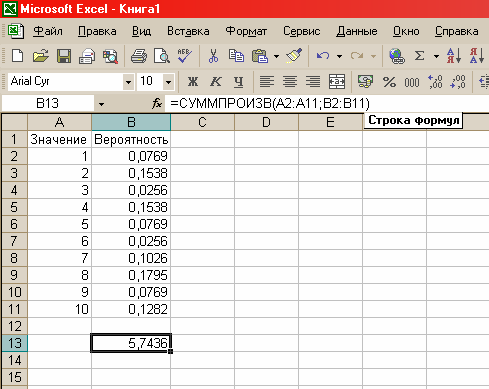This screenshot has height=389, width=489.
Task: Select column C header
Action: 202,122
